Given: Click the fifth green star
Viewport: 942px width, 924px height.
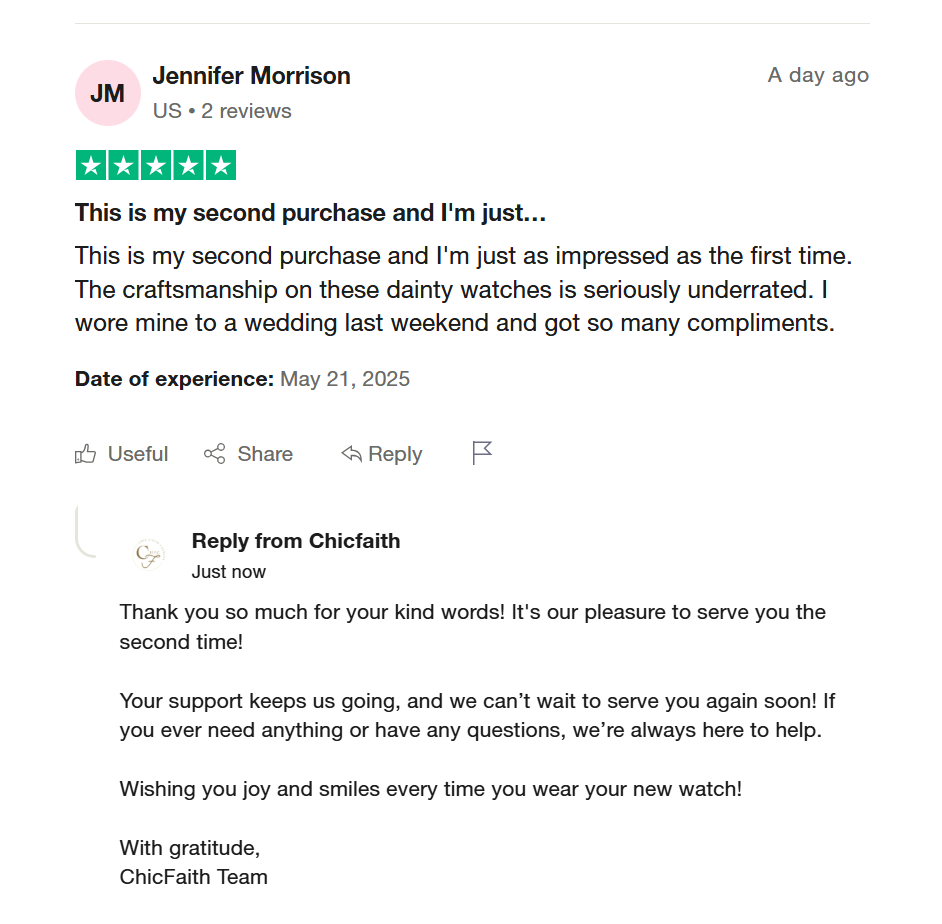Looking at the screenshot, I should [x=220, y=166].
